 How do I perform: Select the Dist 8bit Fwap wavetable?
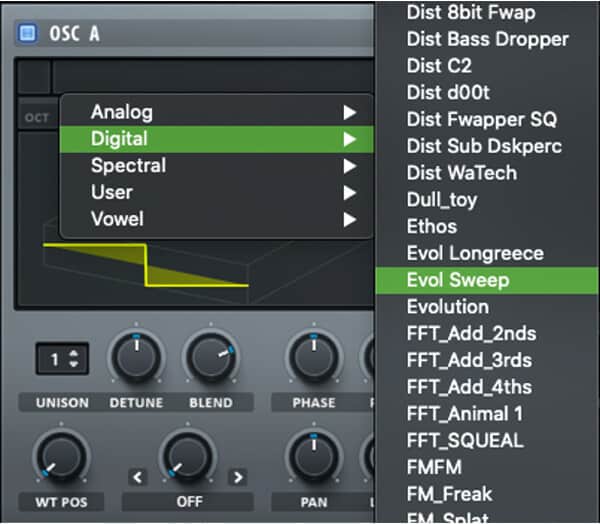click(x=487, y=13)
